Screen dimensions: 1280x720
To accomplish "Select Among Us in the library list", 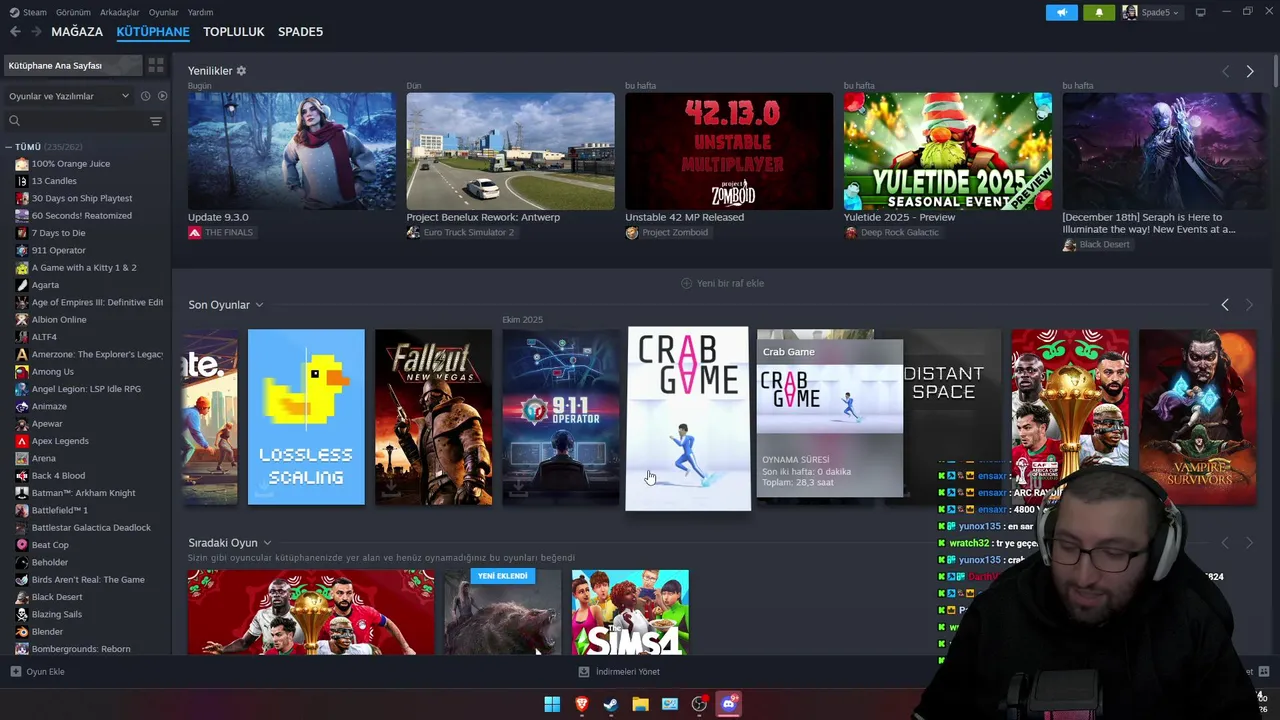I will pyautogui.click(x=52, y=372).
